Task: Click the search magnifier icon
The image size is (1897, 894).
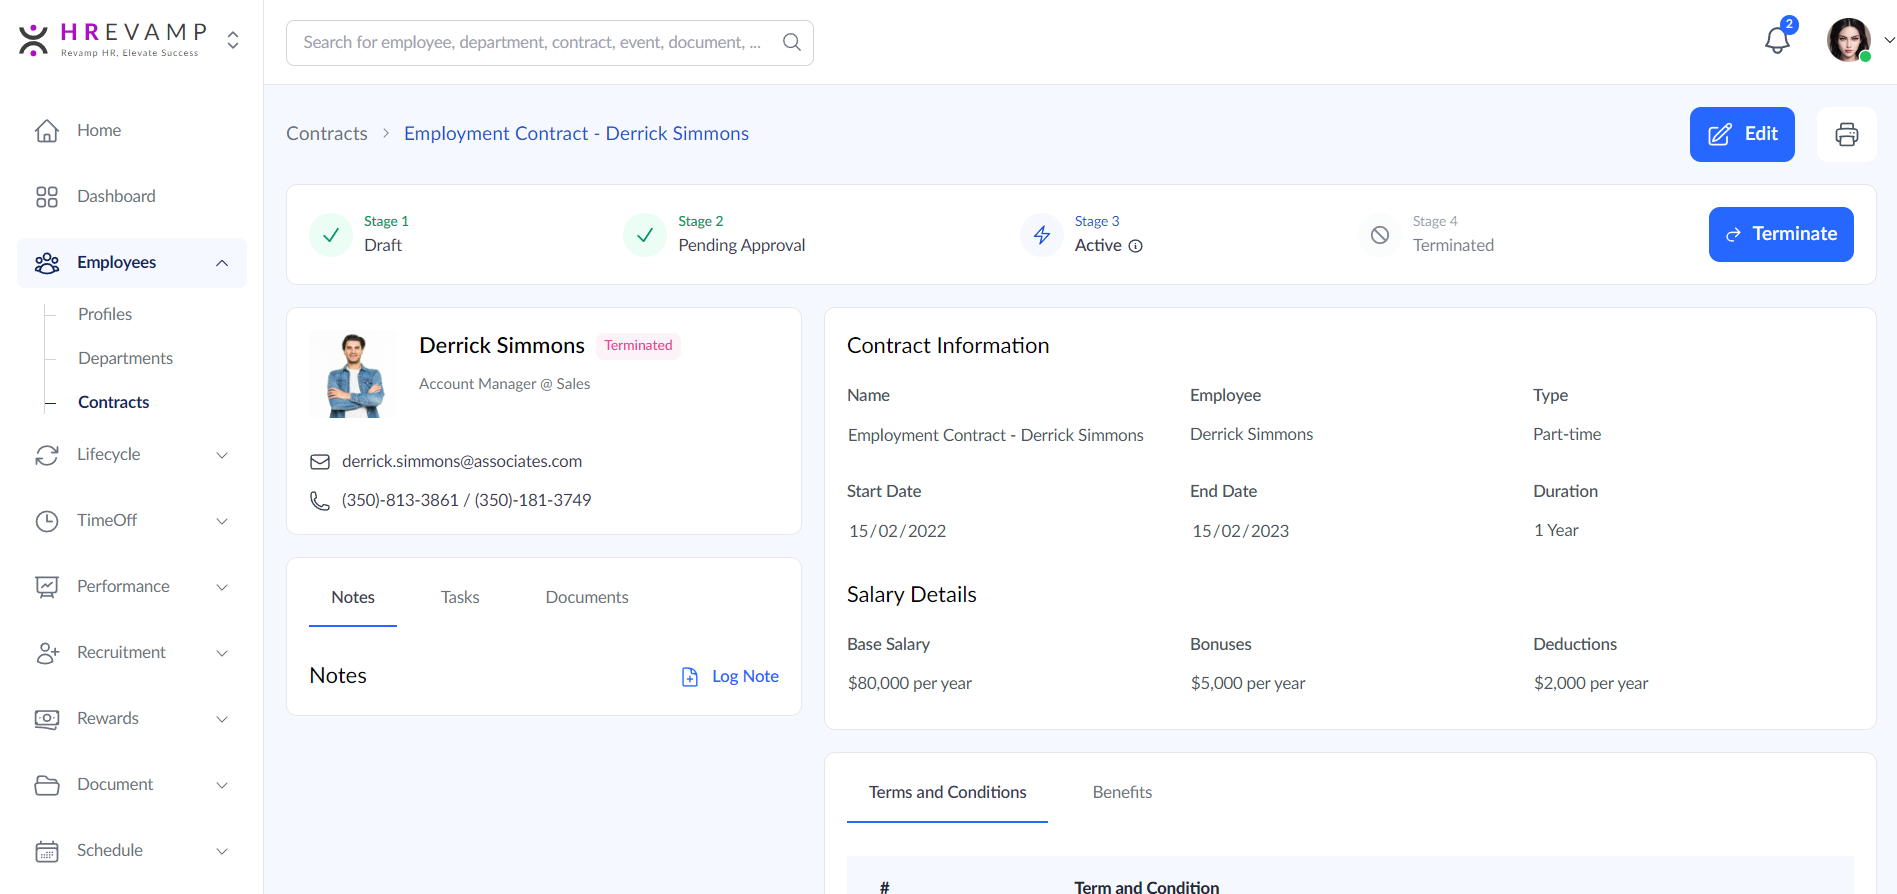Action: [x=791, y=42]
